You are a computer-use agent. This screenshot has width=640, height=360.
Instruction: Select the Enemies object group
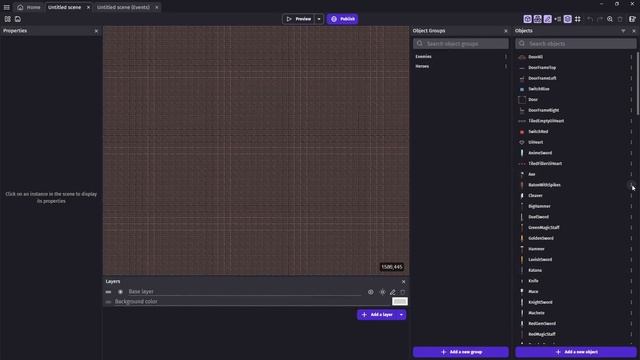423,57
